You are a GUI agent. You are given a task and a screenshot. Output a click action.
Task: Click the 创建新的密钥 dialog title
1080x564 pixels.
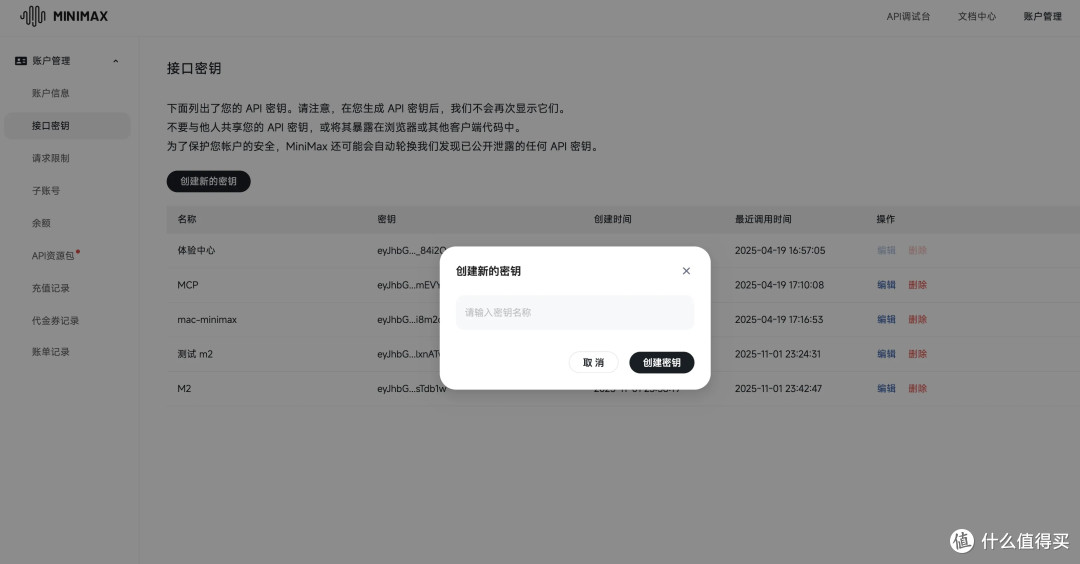tap(488, 271)
